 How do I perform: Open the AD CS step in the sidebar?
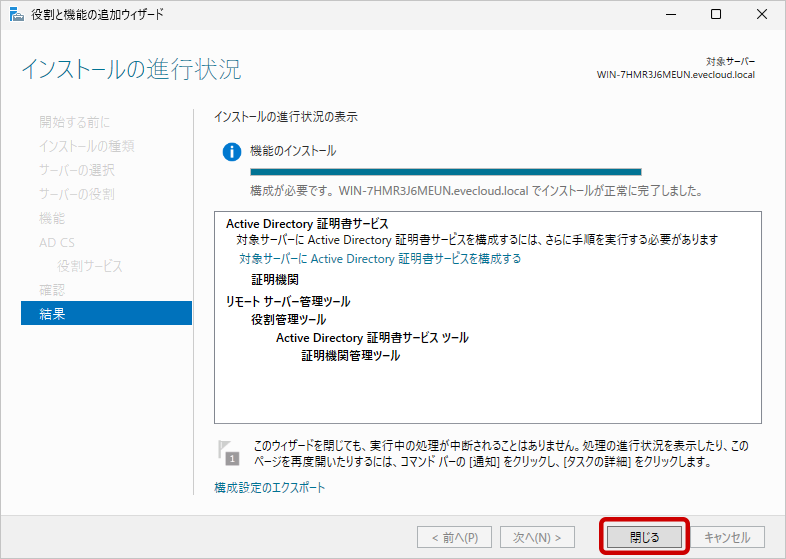[57, 241]
